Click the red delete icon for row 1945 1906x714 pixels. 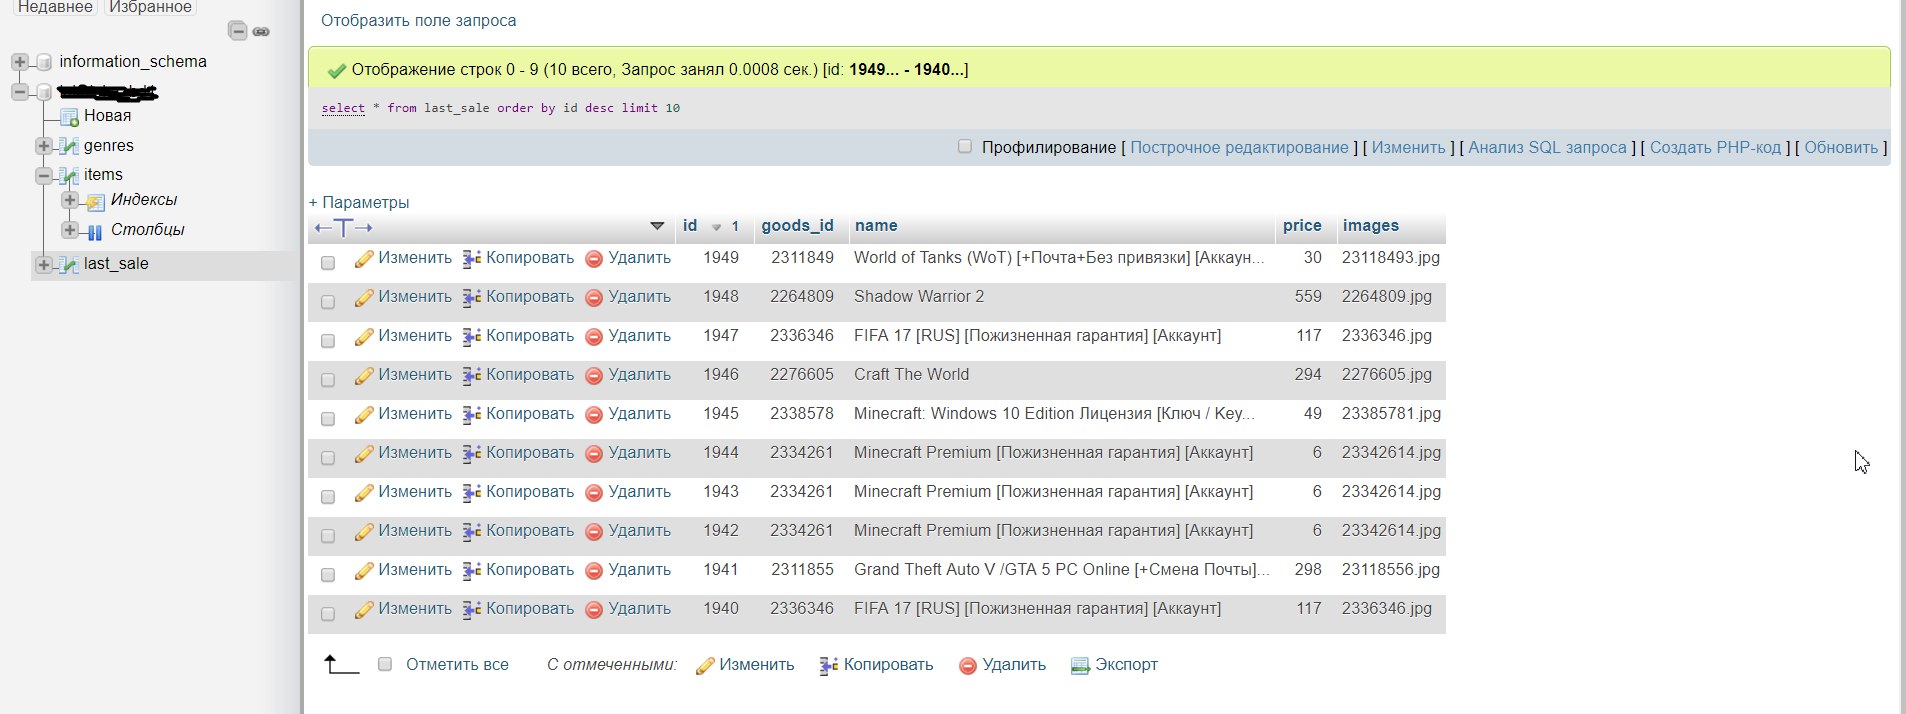pyautogui.click(x=594, y=415)
